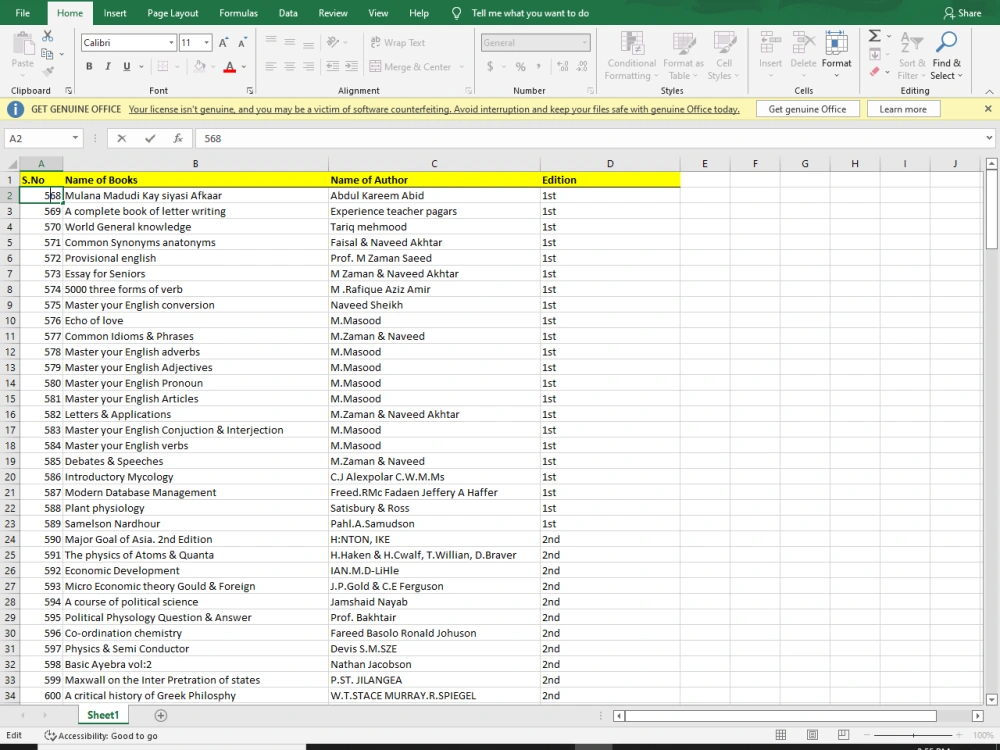Viewport: 1000px width, 750px height.
Task: Click the dollar Accounting Number Format icon
Action: (x=490, y=66)
